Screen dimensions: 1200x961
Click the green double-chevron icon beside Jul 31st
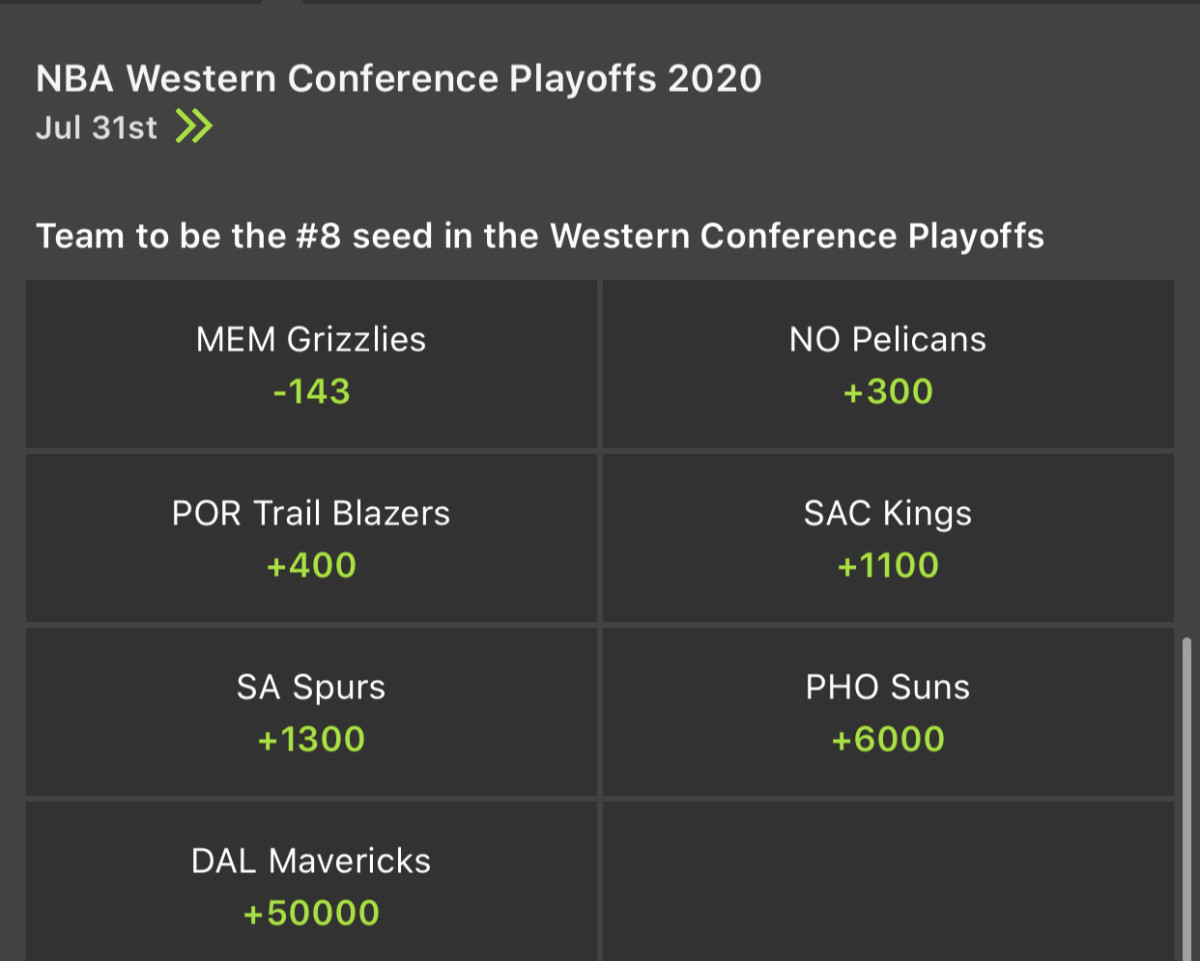click(x=194, y=128)
